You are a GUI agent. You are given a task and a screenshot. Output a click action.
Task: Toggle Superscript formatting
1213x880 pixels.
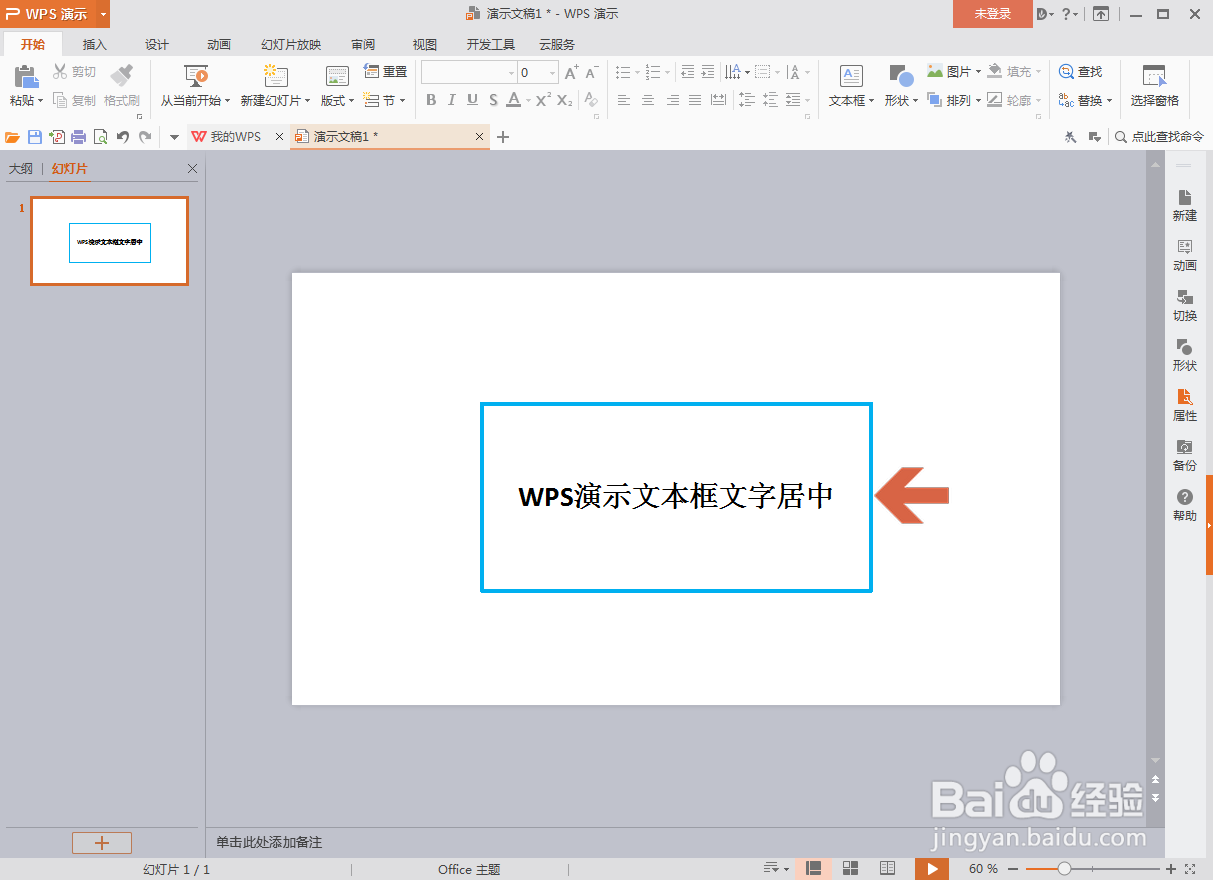pos(543,100)
